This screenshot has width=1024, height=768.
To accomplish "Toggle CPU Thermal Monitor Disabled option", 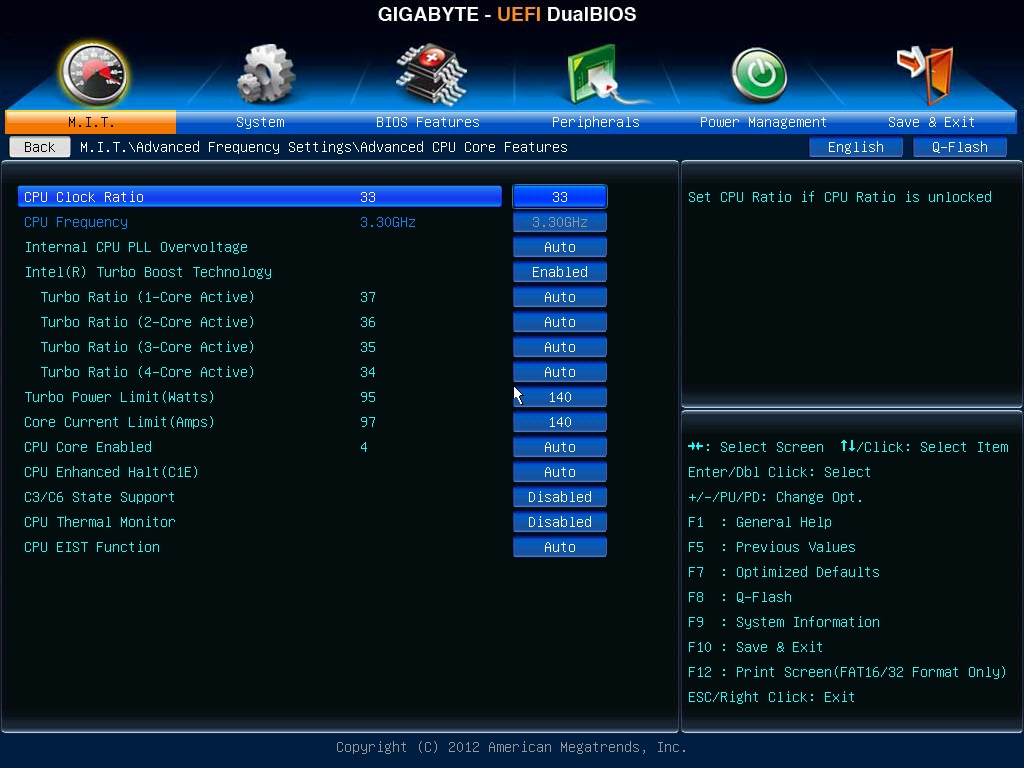I will (560, 522).
